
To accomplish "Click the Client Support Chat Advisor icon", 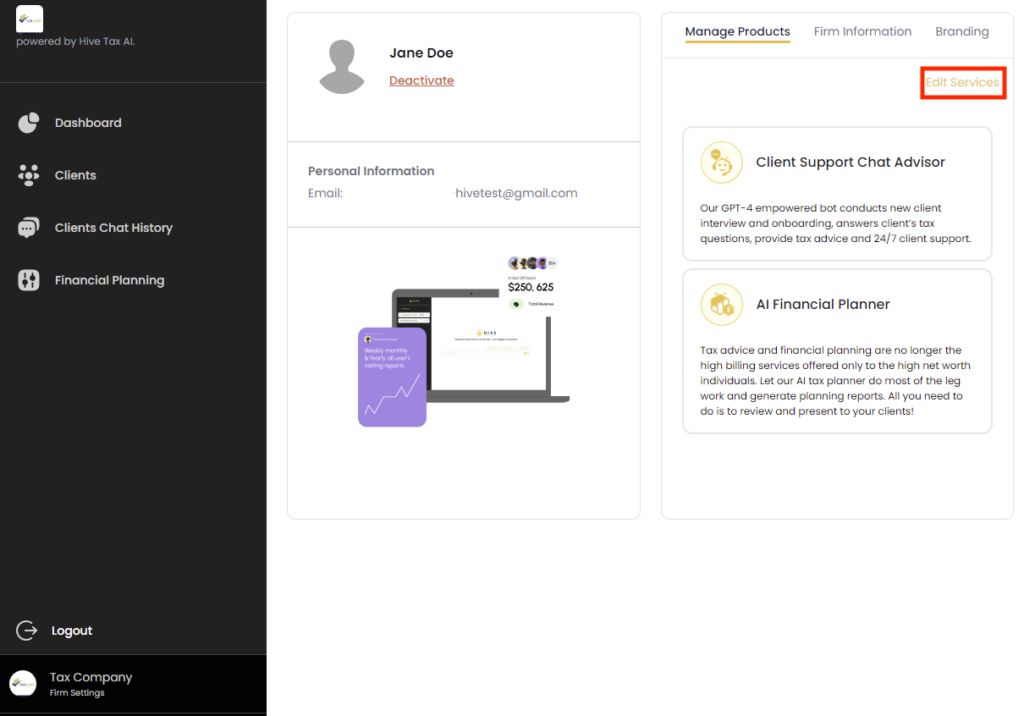I will [x=721, y=162].
